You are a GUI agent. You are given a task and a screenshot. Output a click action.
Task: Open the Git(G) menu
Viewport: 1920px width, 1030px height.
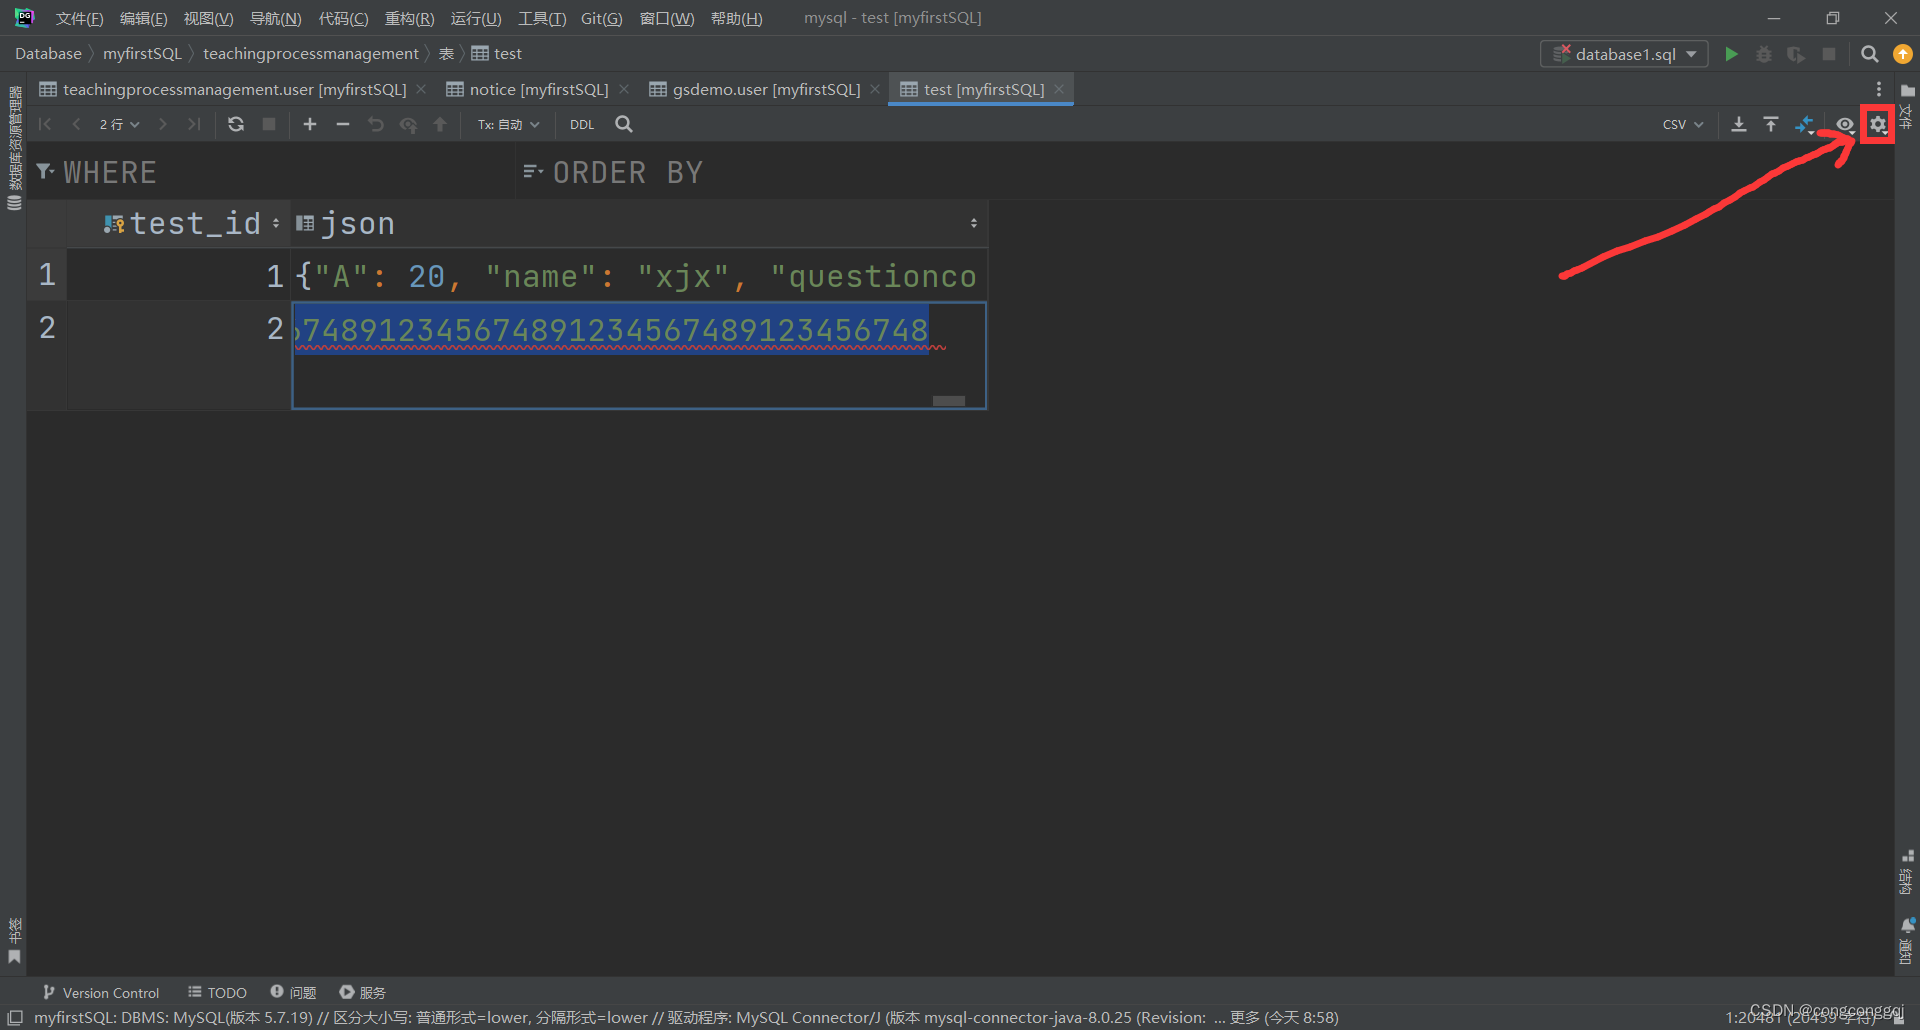(x=601, y=18)
